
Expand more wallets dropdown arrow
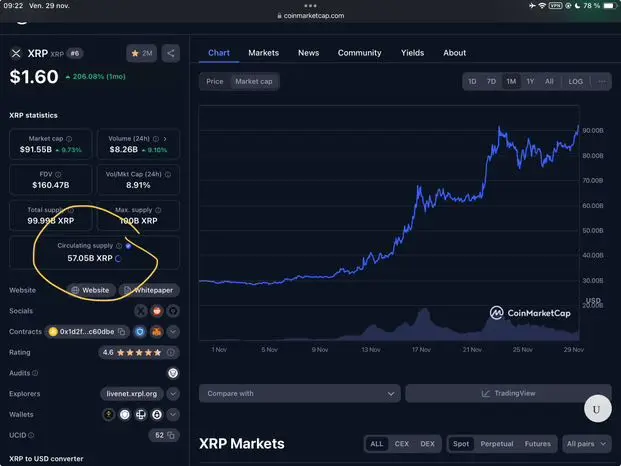click(173, 415)
